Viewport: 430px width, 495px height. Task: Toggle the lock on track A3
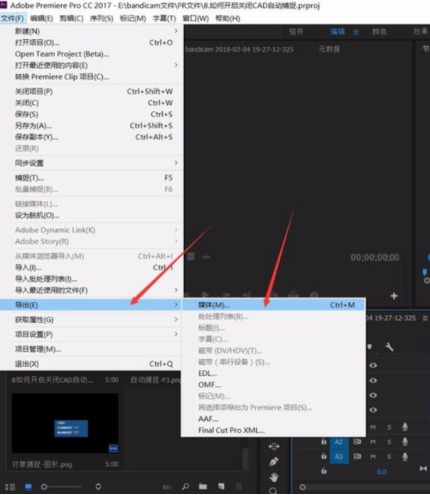point(324,456)
